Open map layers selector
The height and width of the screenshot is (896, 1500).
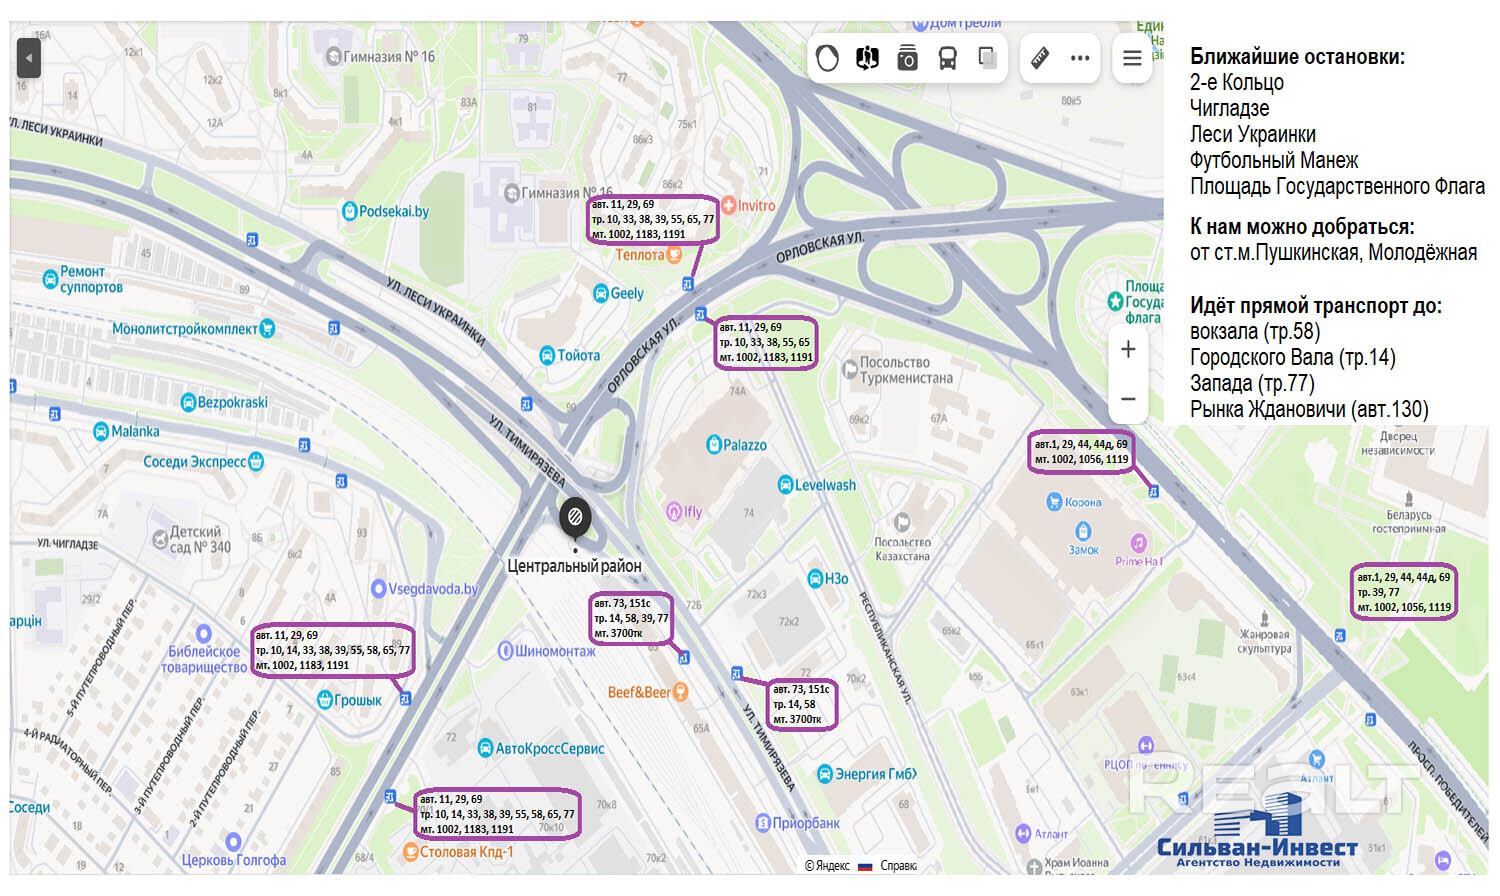point(987,58)
